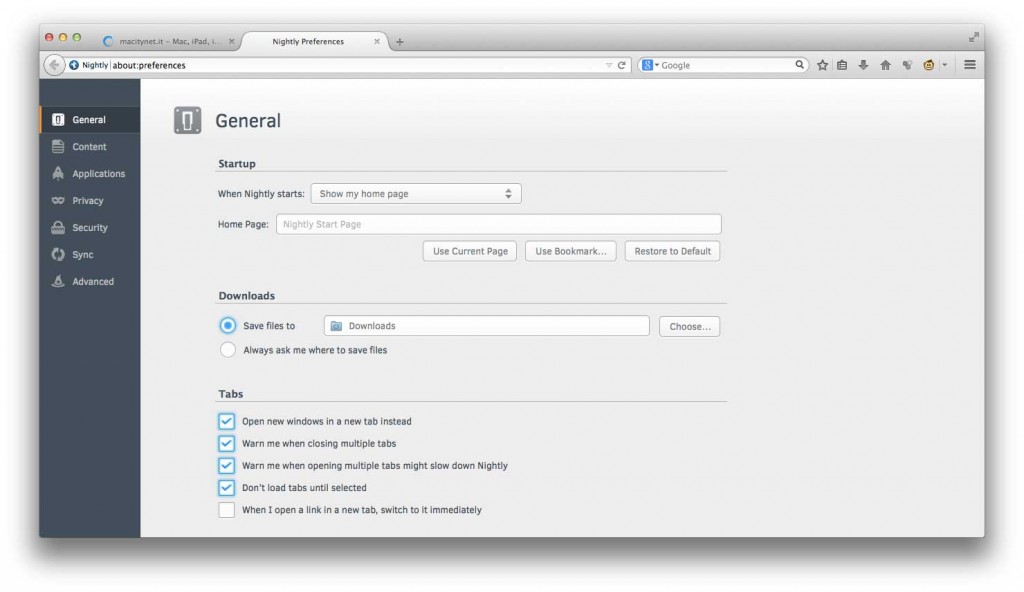Image resolution: width=1024 pixels, height=592 pixels.
Task: Open General in the sidebar
Action: [89, 120]
